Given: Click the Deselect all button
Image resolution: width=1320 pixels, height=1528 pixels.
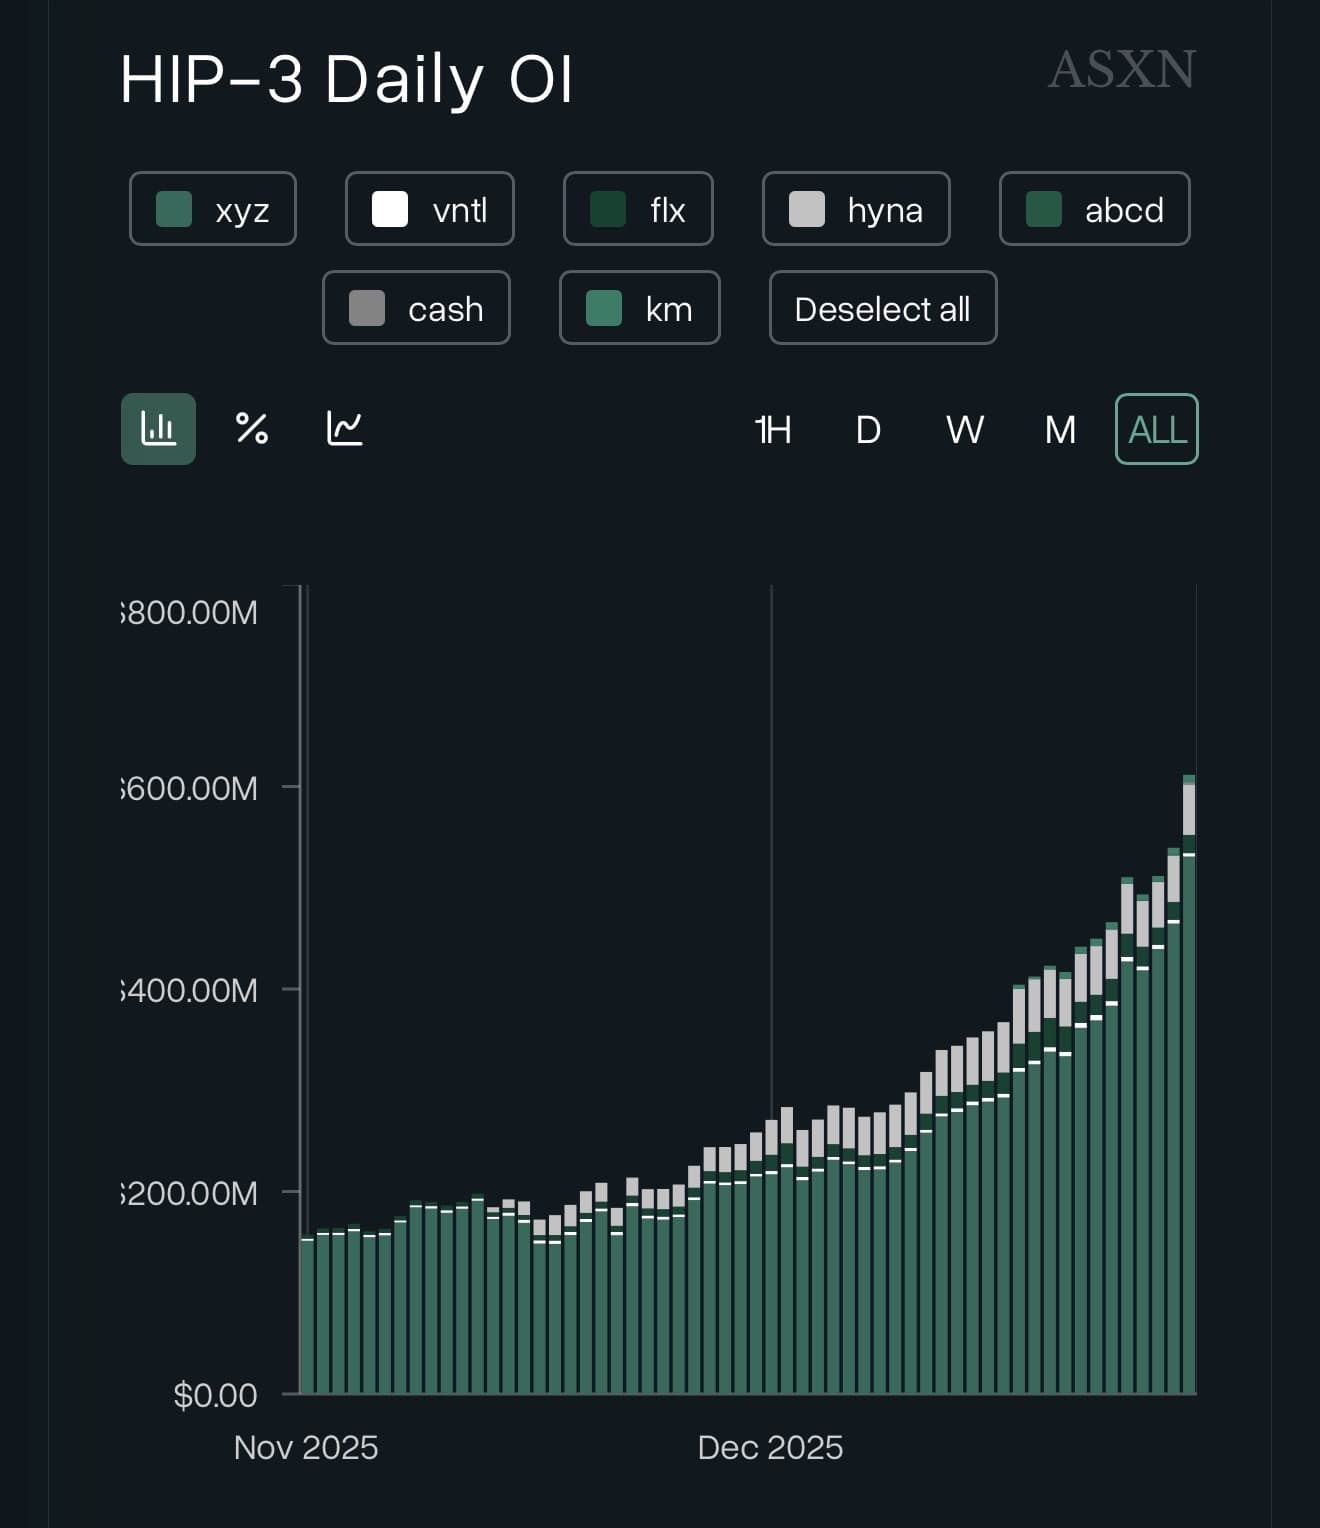Looking at the screenshot, I should (x=882, y=308).
